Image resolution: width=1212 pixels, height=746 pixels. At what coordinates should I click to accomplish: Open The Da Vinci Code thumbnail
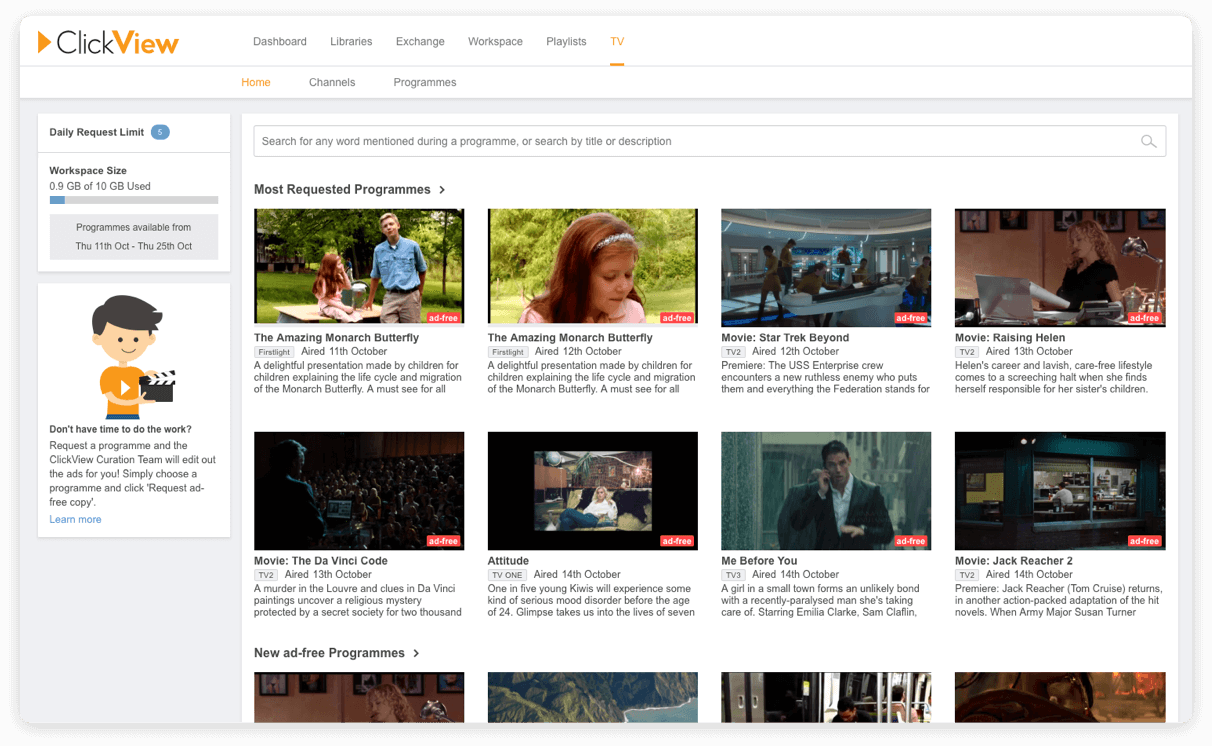coord(359,490)
